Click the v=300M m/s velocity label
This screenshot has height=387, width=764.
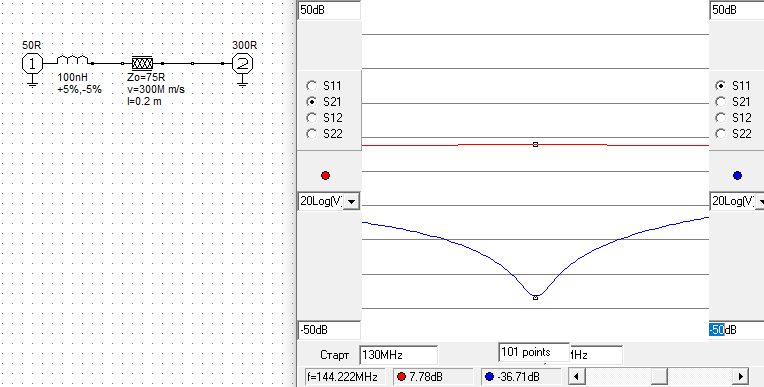(155, 89)
